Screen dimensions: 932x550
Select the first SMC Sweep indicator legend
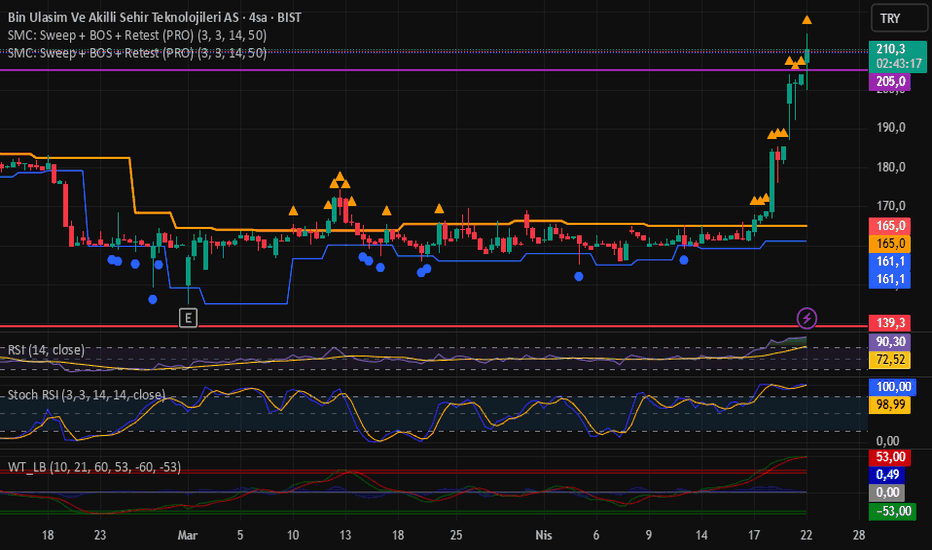137,35
